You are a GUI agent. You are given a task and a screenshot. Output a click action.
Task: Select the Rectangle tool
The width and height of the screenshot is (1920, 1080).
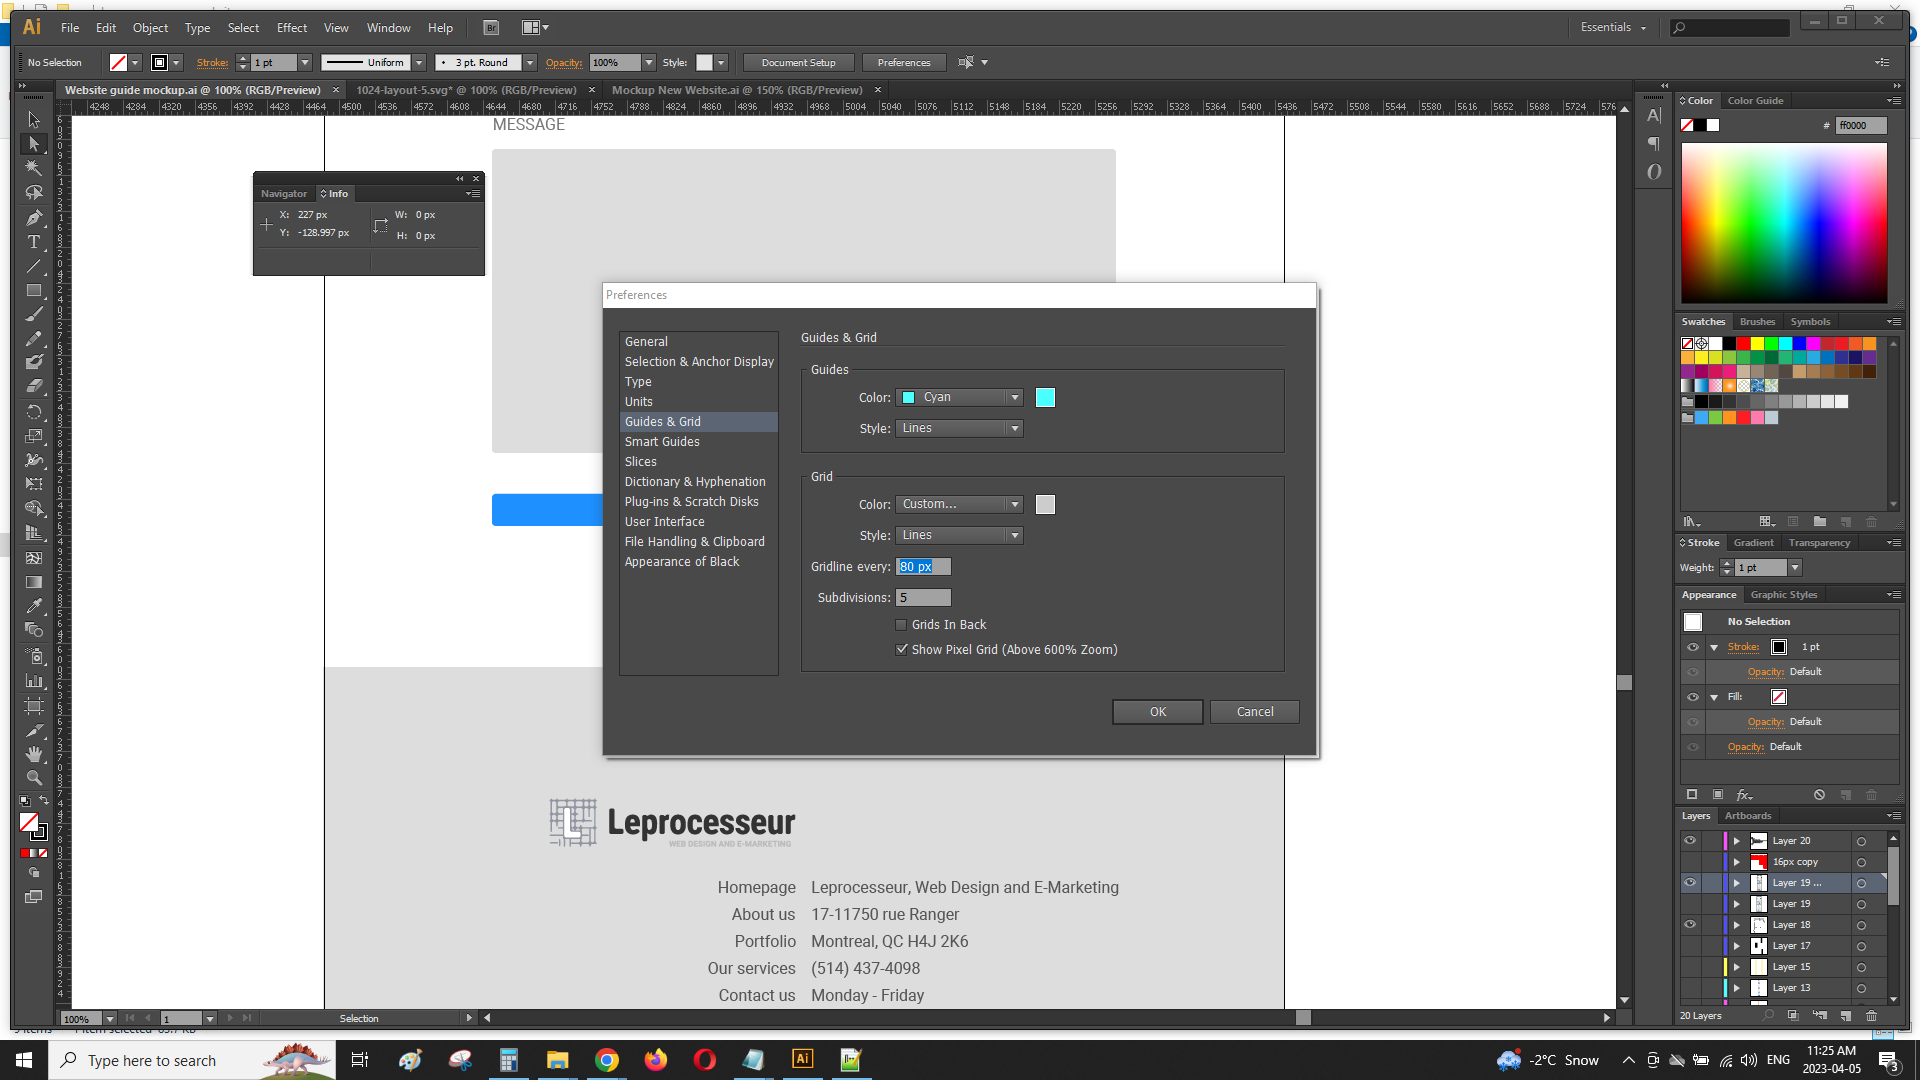tap(33, 291)
